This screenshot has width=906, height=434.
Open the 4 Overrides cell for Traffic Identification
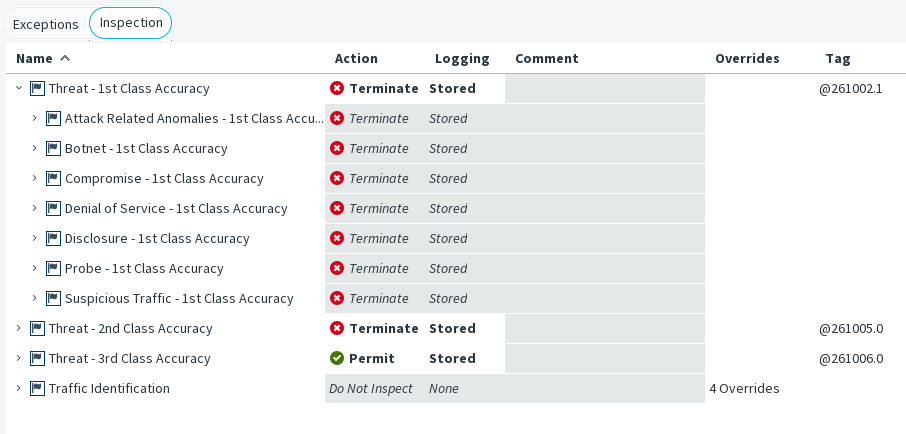[x=744, y=388]
